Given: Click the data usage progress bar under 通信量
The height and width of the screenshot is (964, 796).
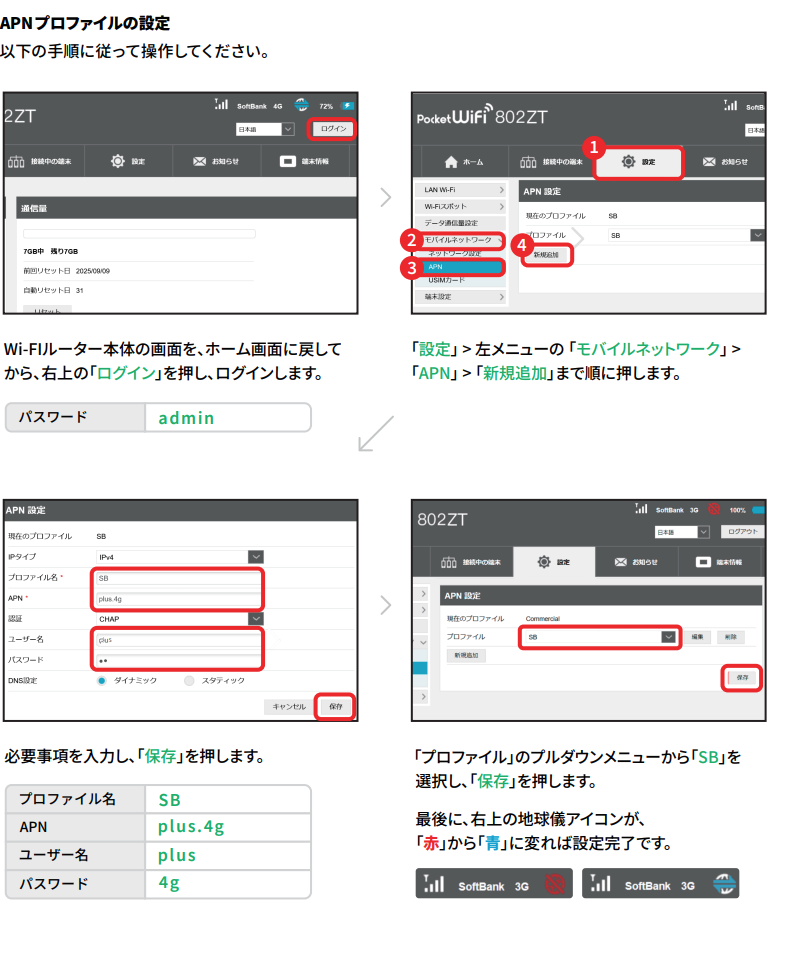Looking at the screenshot, I should tap(139, 234).
